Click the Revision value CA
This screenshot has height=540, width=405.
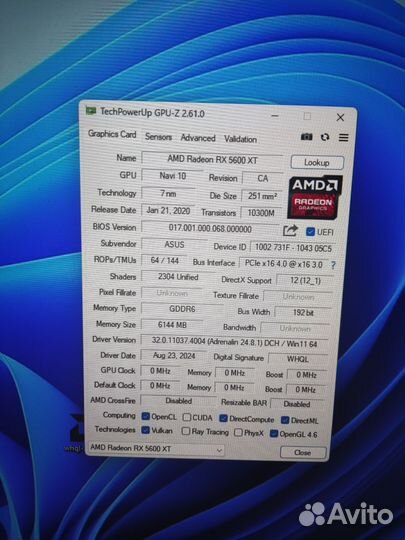click(x=262, y=178)
